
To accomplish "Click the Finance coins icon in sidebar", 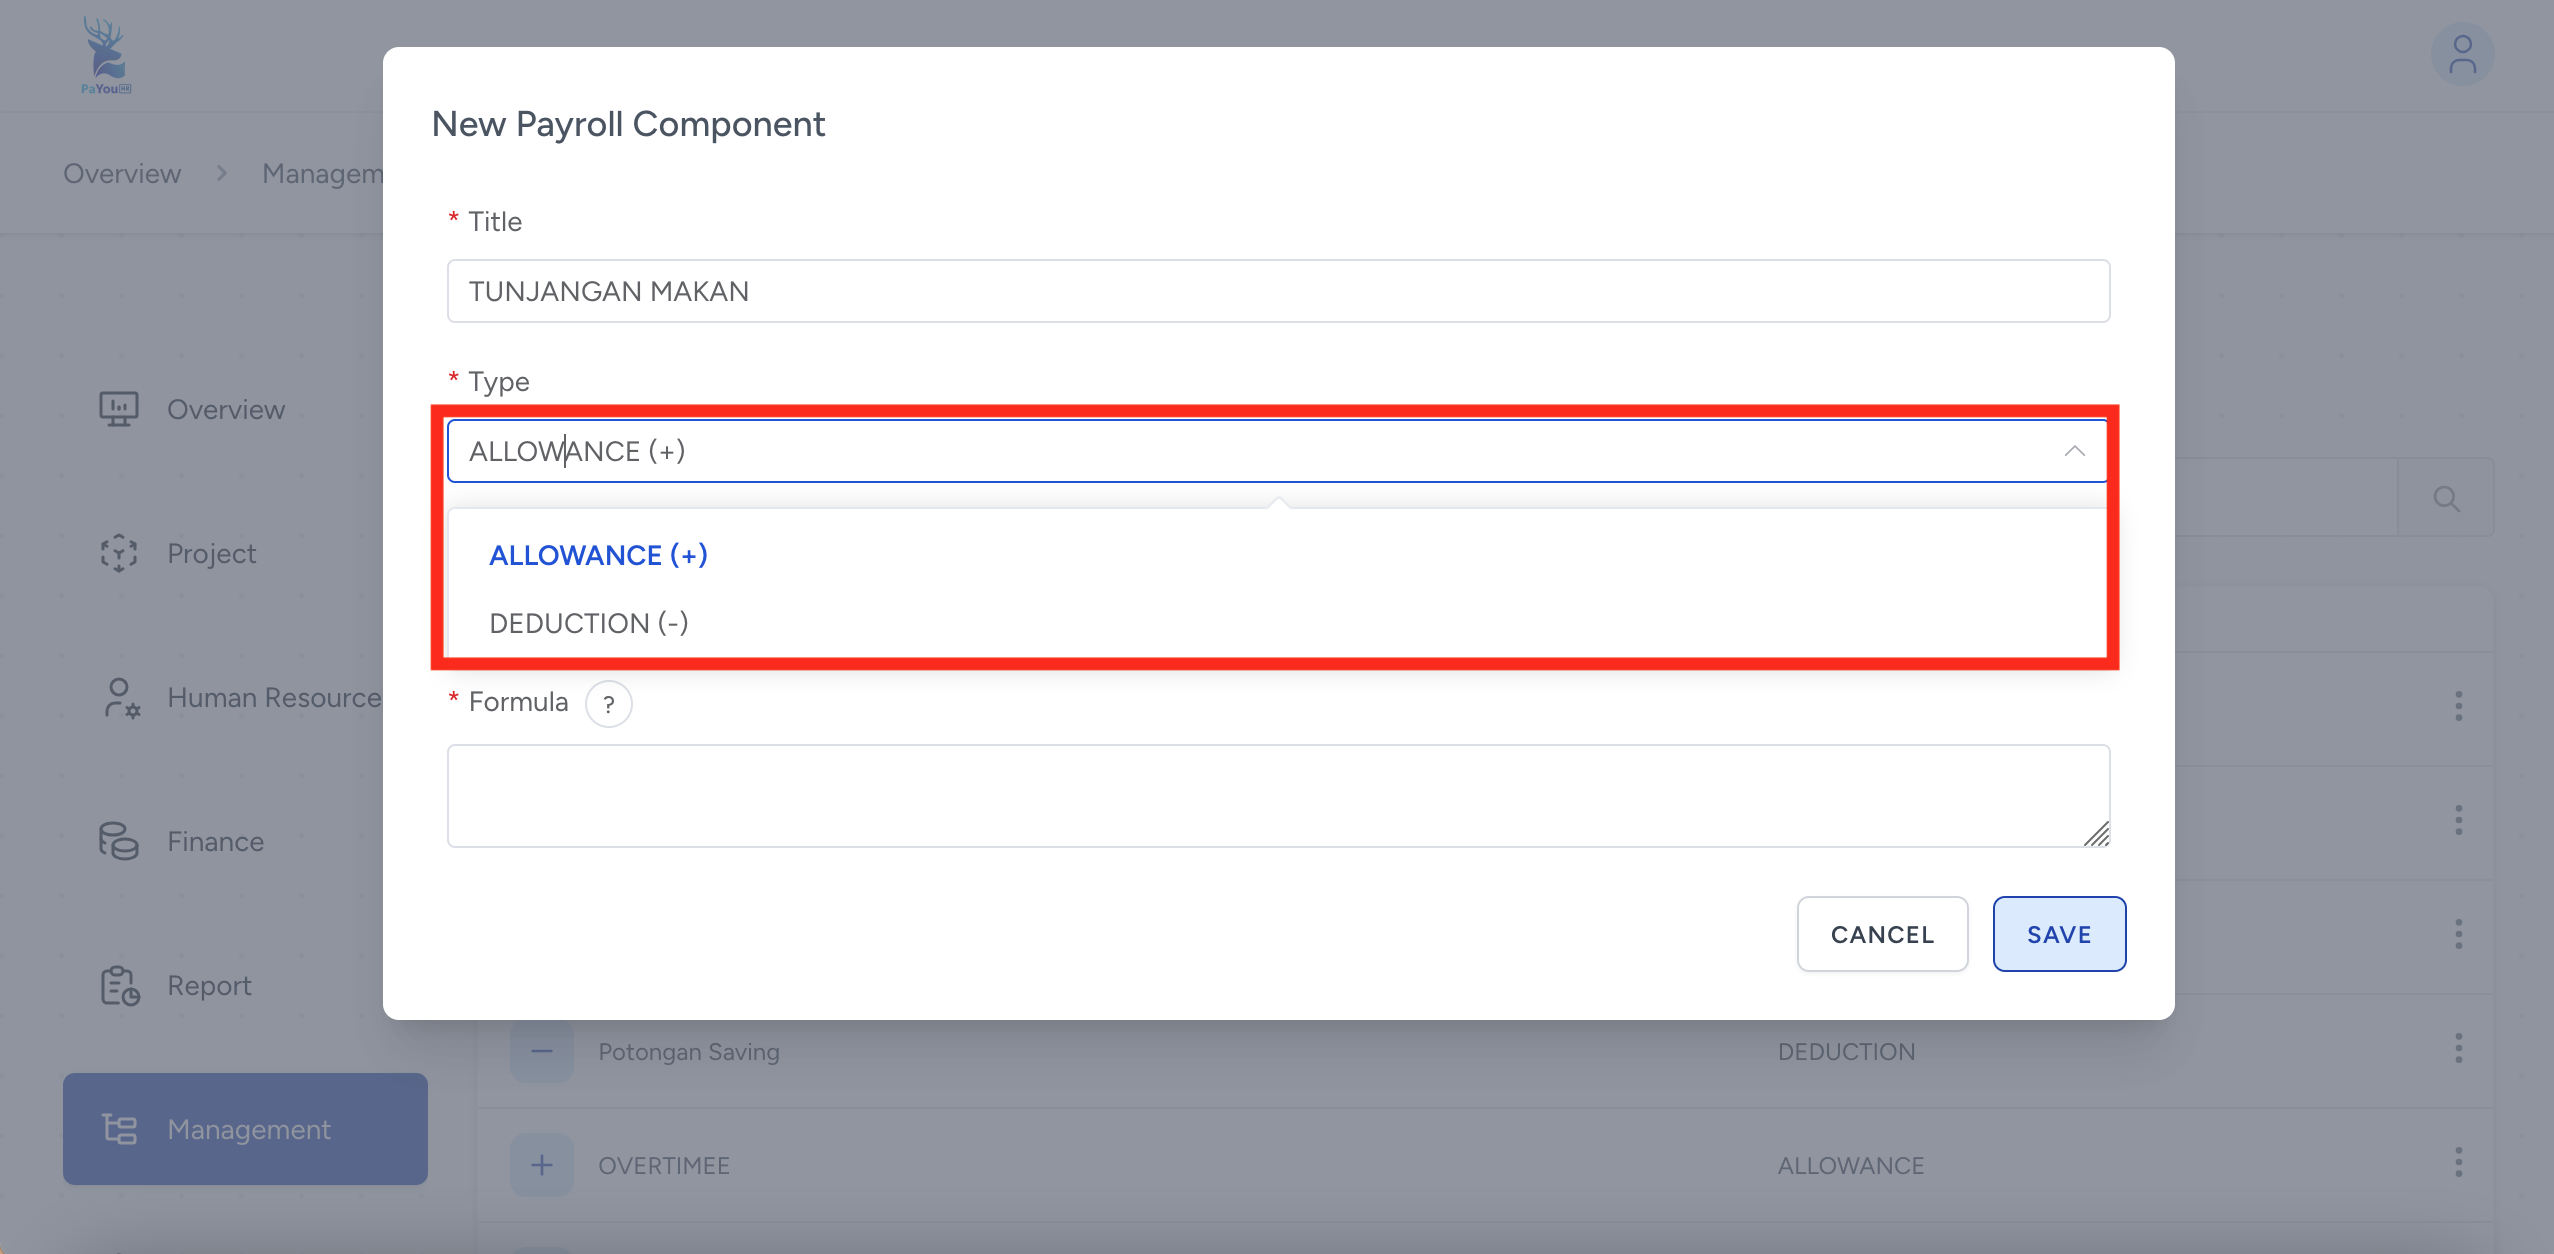I will point(118,841).
